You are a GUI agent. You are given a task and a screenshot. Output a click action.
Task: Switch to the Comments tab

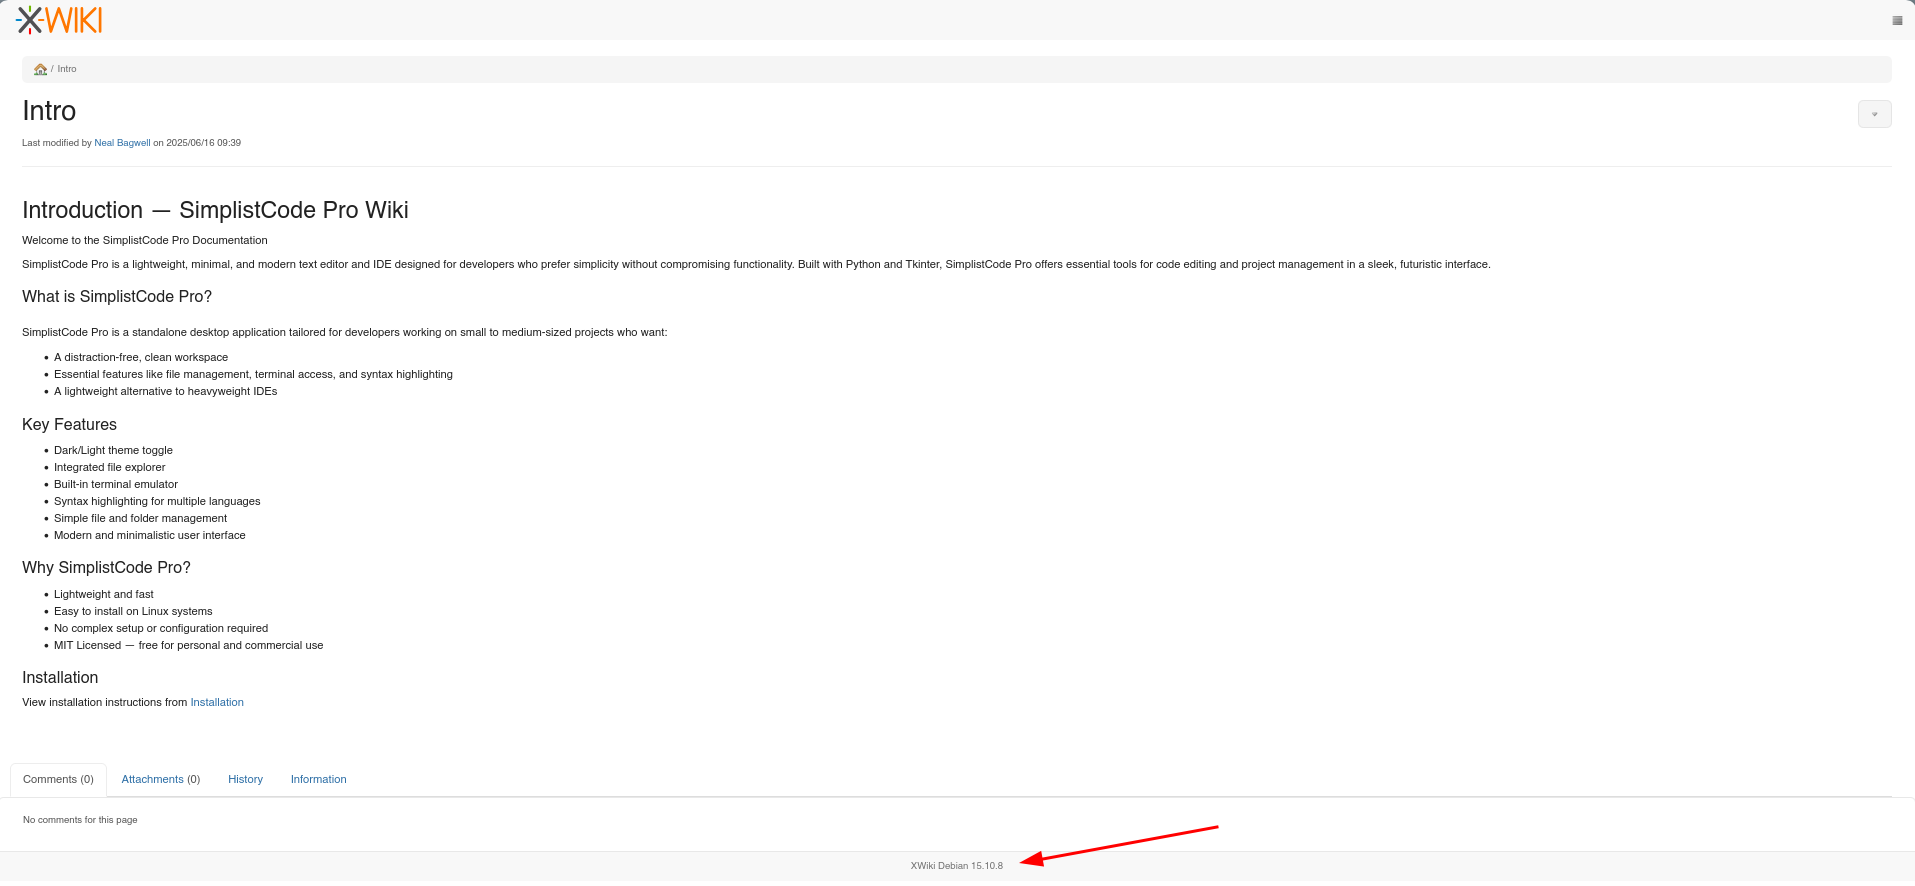pyautogui.click(x=58, y=779)
